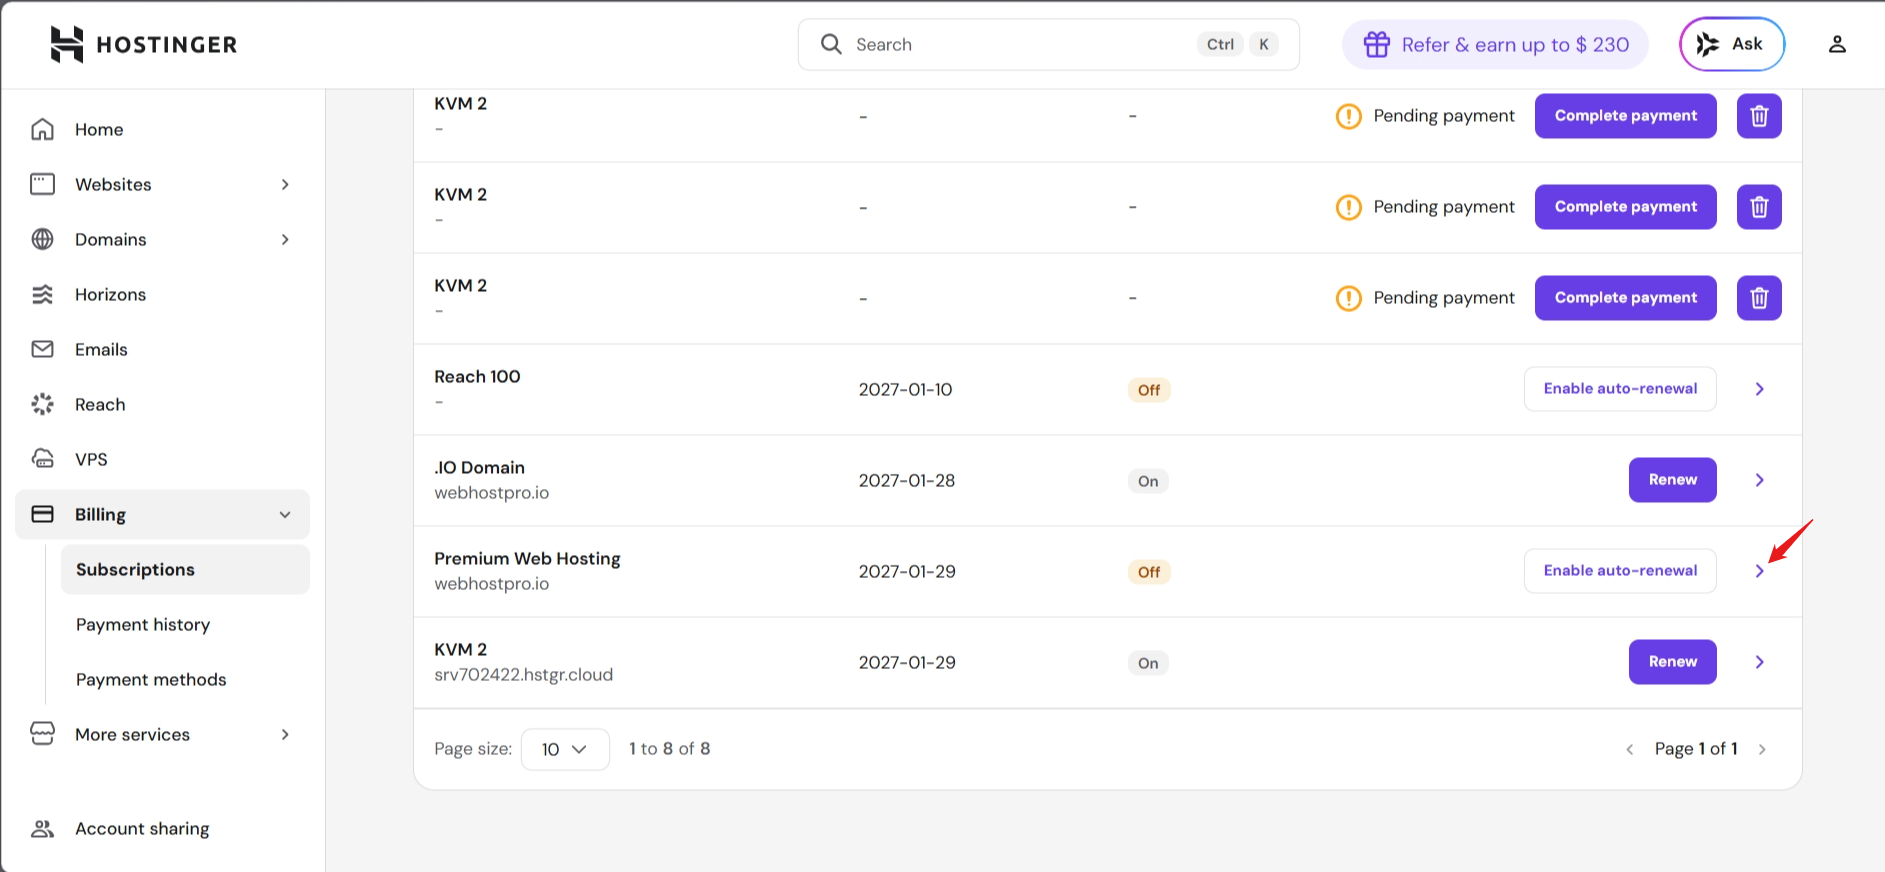Click expiry date 2027-01-28
Image resolution: width=1885 pixels, height=872 pixels.
pyautogui.click(x=907, y=481)
